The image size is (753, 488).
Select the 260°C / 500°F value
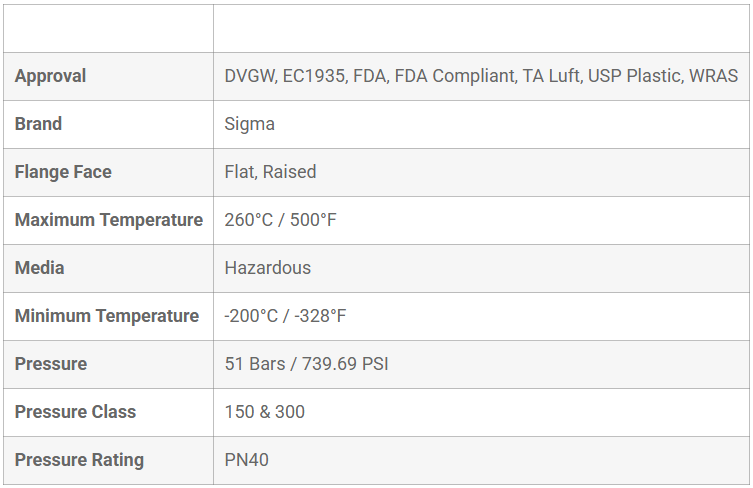click(x=280, y=220)
